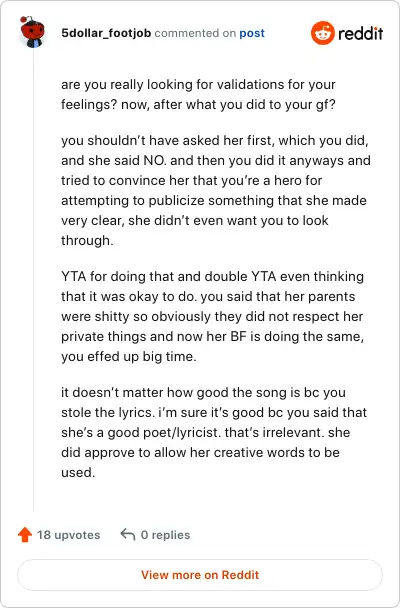Click the 'reddit' wordmark text
This screenshot has width=400, height=608.
(360, 33)
